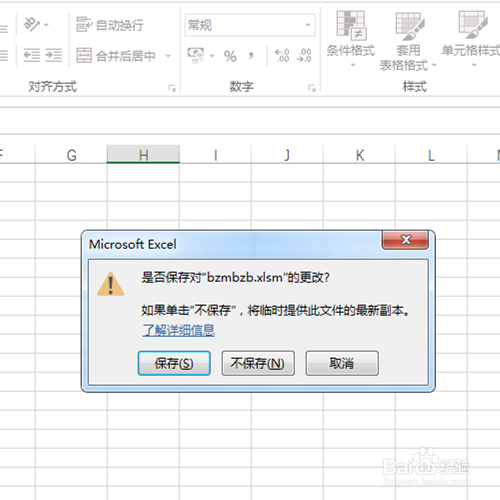This screenshot has height=500, width=500.
Task: Click the Decrease Decimal icon
Action: point(304,55)
